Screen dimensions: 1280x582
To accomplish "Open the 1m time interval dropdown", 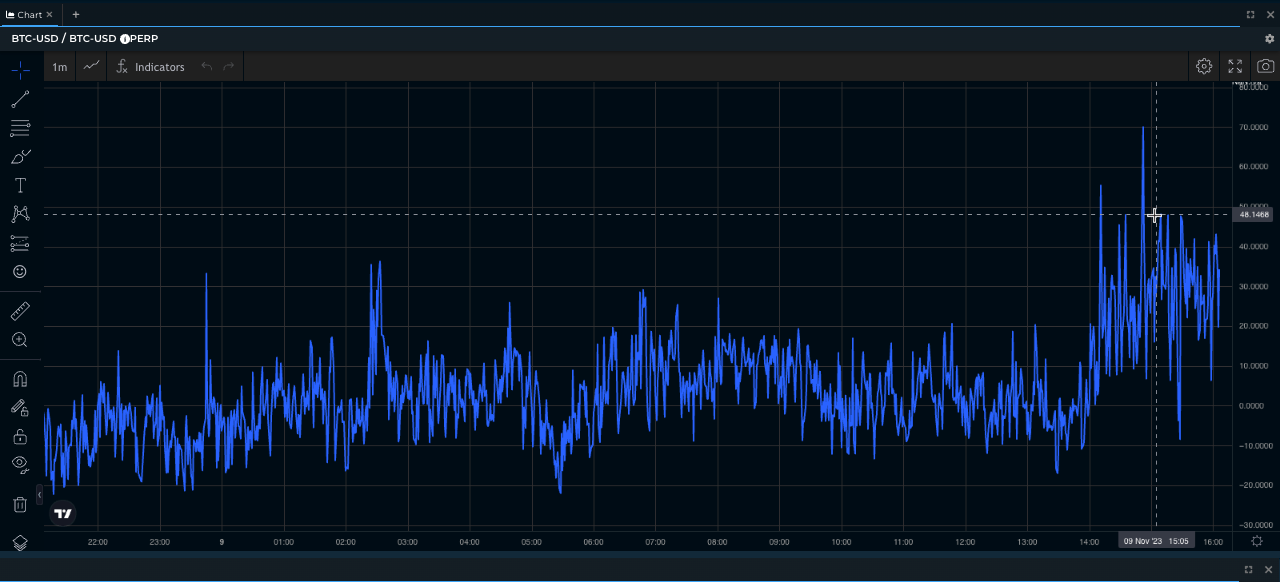I will click(60, 67).
